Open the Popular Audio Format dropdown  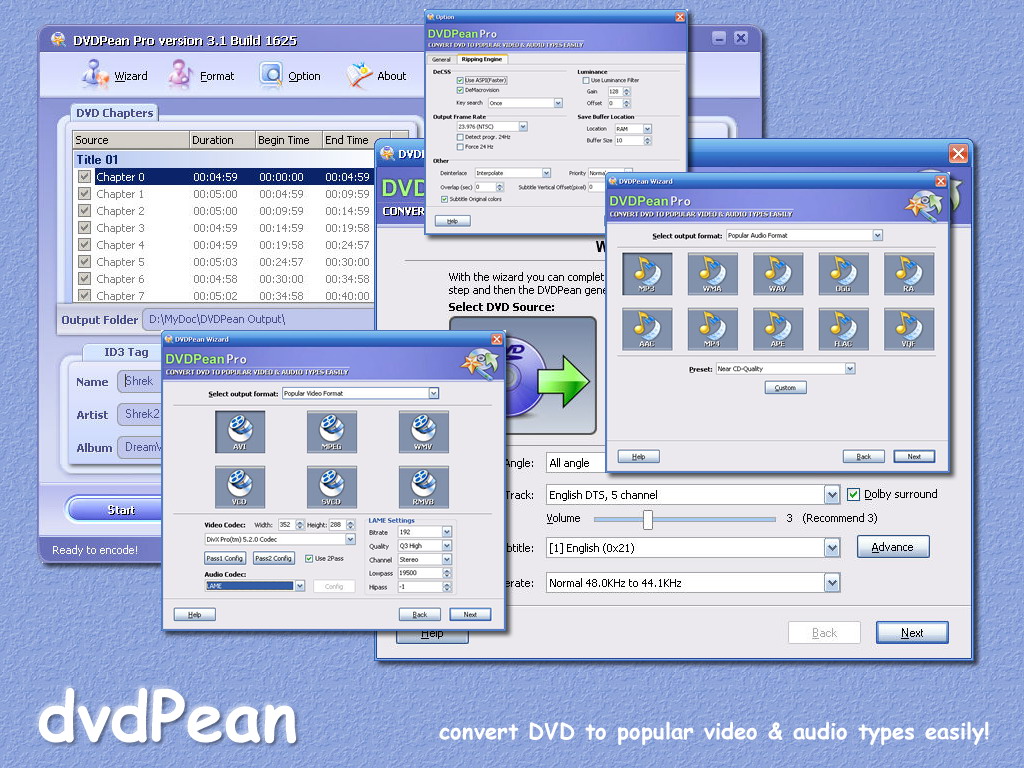pyautogui.click(x=877, y=235)
